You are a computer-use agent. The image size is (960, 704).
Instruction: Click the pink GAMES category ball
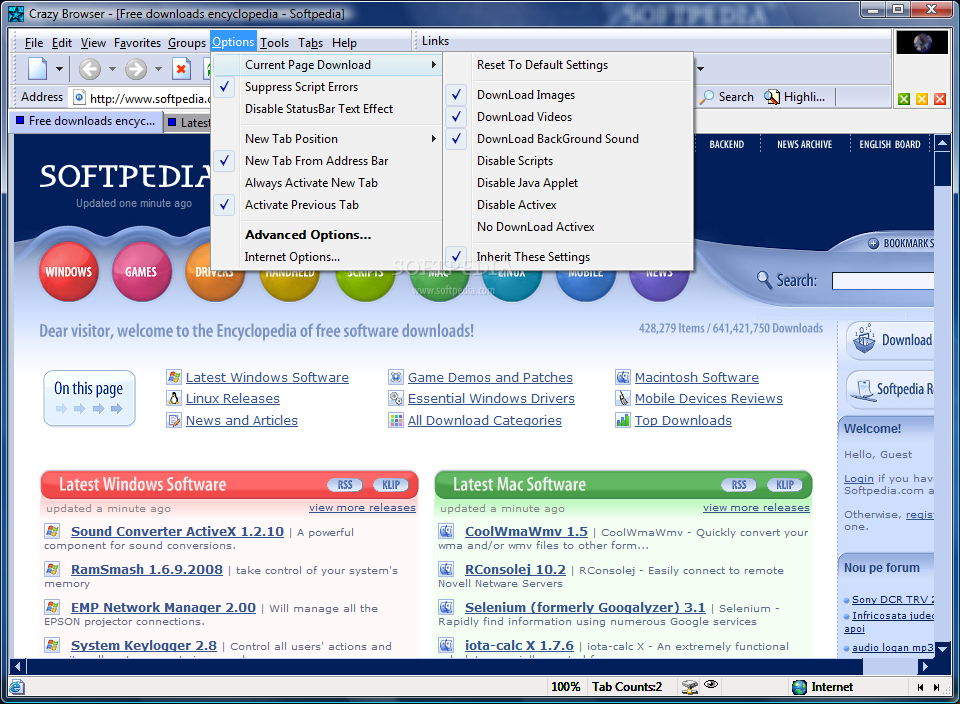pos(141,272)
